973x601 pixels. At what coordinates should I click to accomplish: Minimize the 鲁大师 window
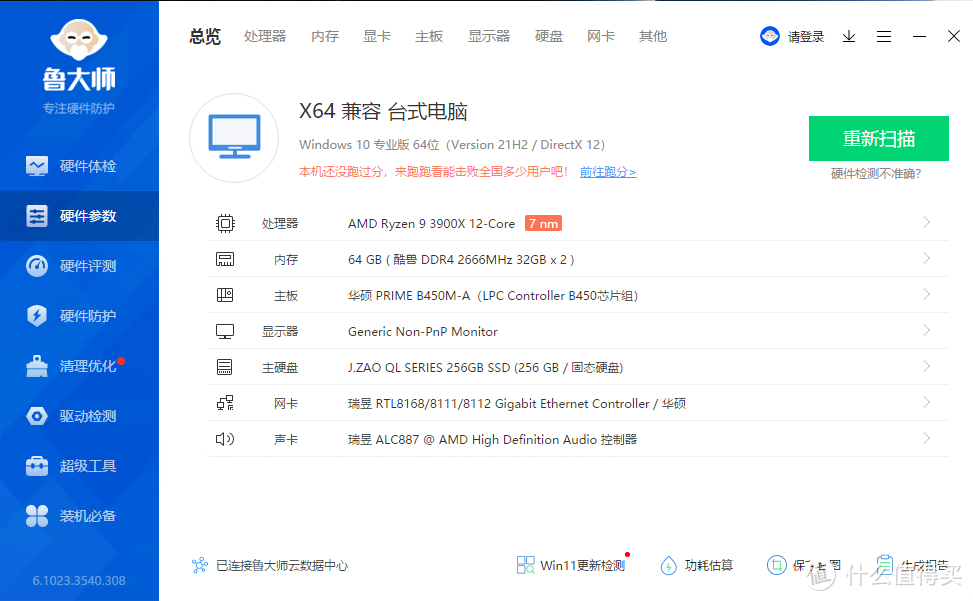tap(919, 37)
